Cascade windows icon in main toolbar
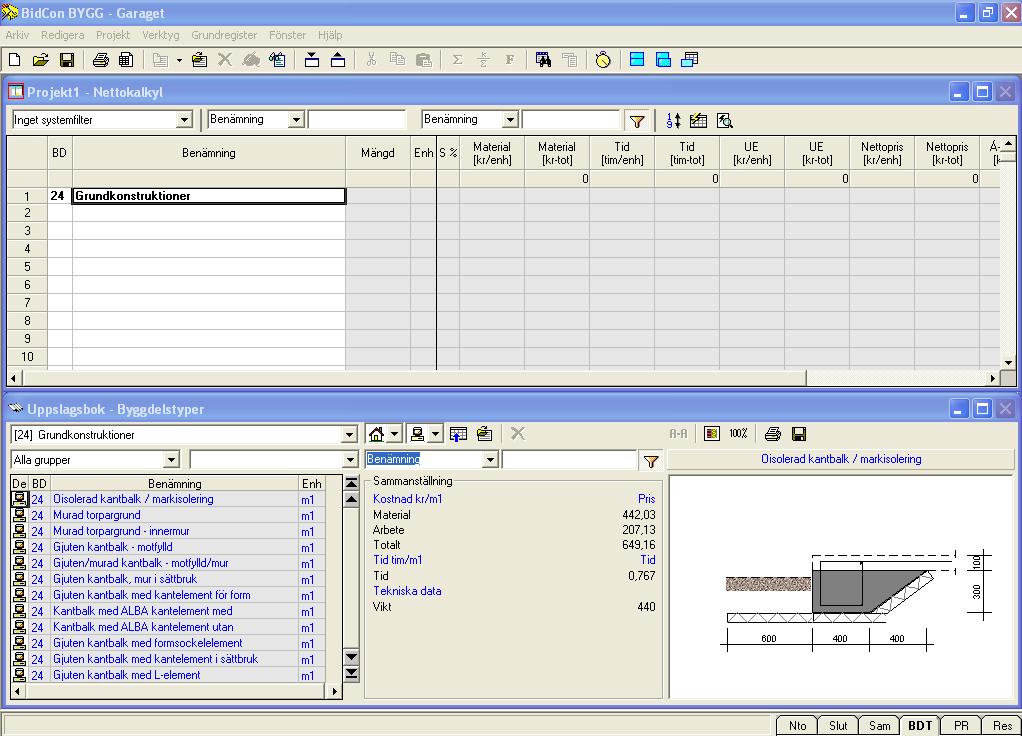1022x736 pixels. tap(689, 60)
